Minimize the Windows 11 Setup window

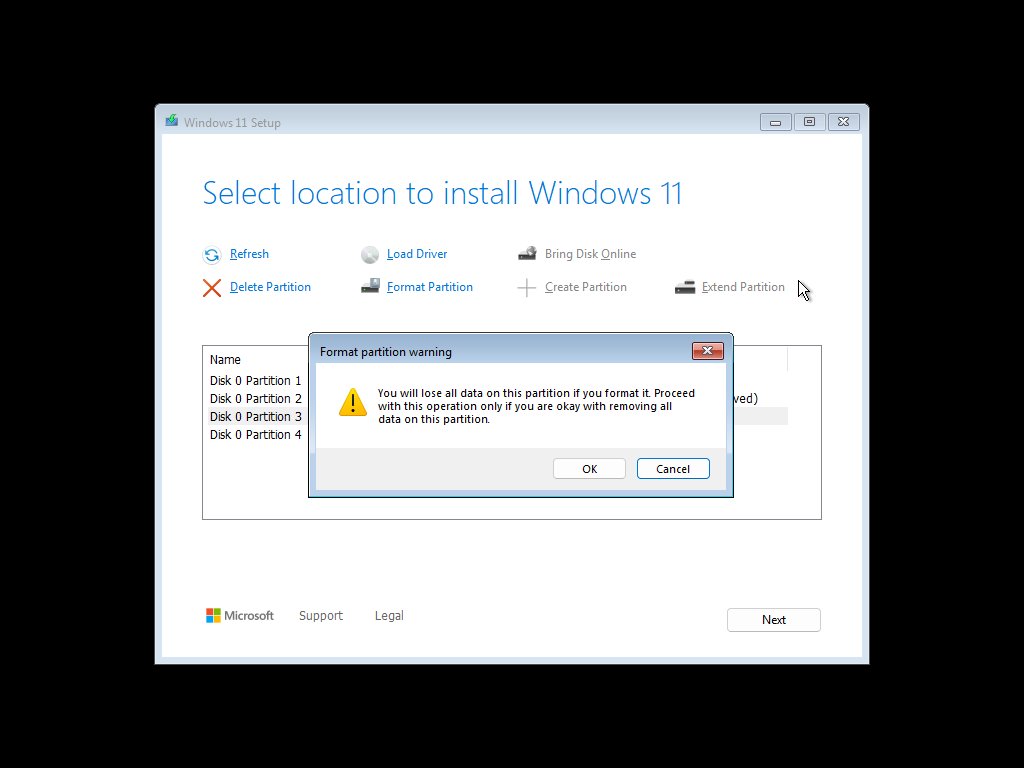(775, 122)
